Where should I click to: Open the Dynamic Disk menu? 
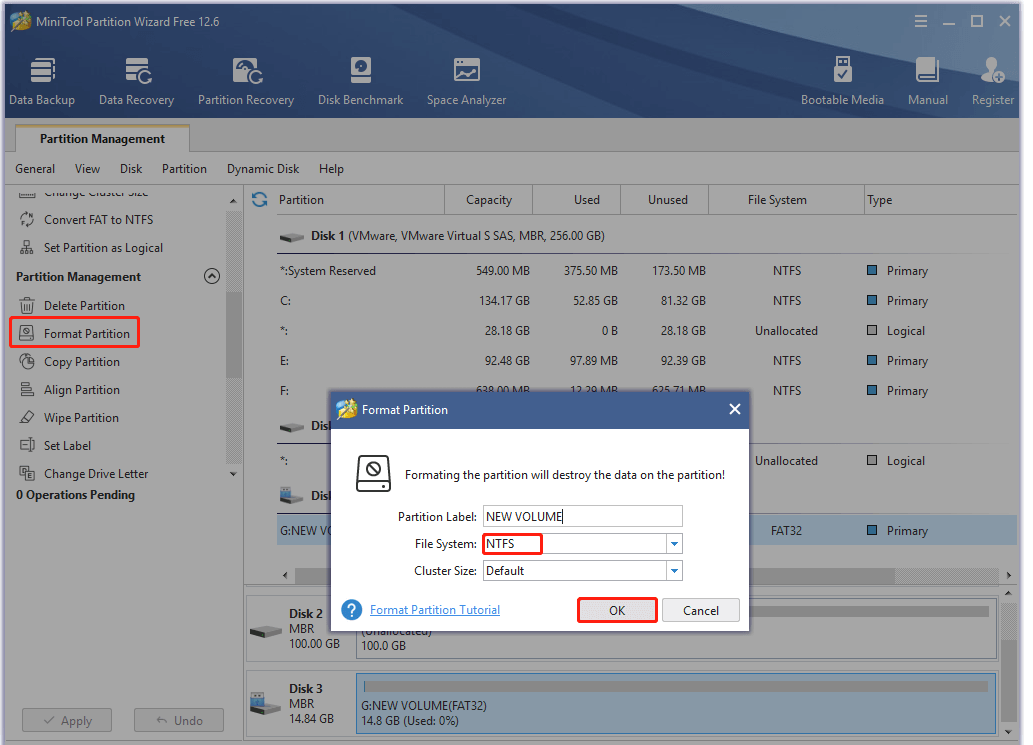[263, 169]
